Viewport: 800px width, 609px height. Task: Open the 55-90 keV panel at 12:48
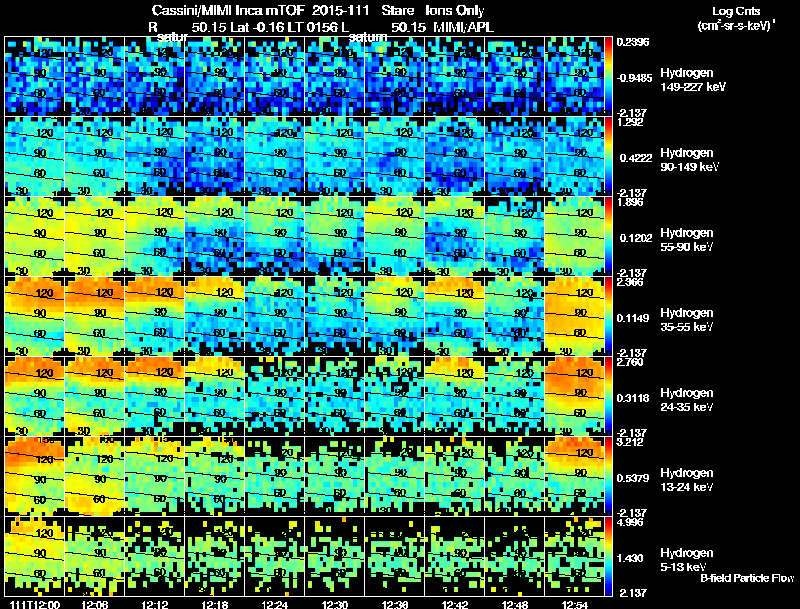(x=515, y=236)
